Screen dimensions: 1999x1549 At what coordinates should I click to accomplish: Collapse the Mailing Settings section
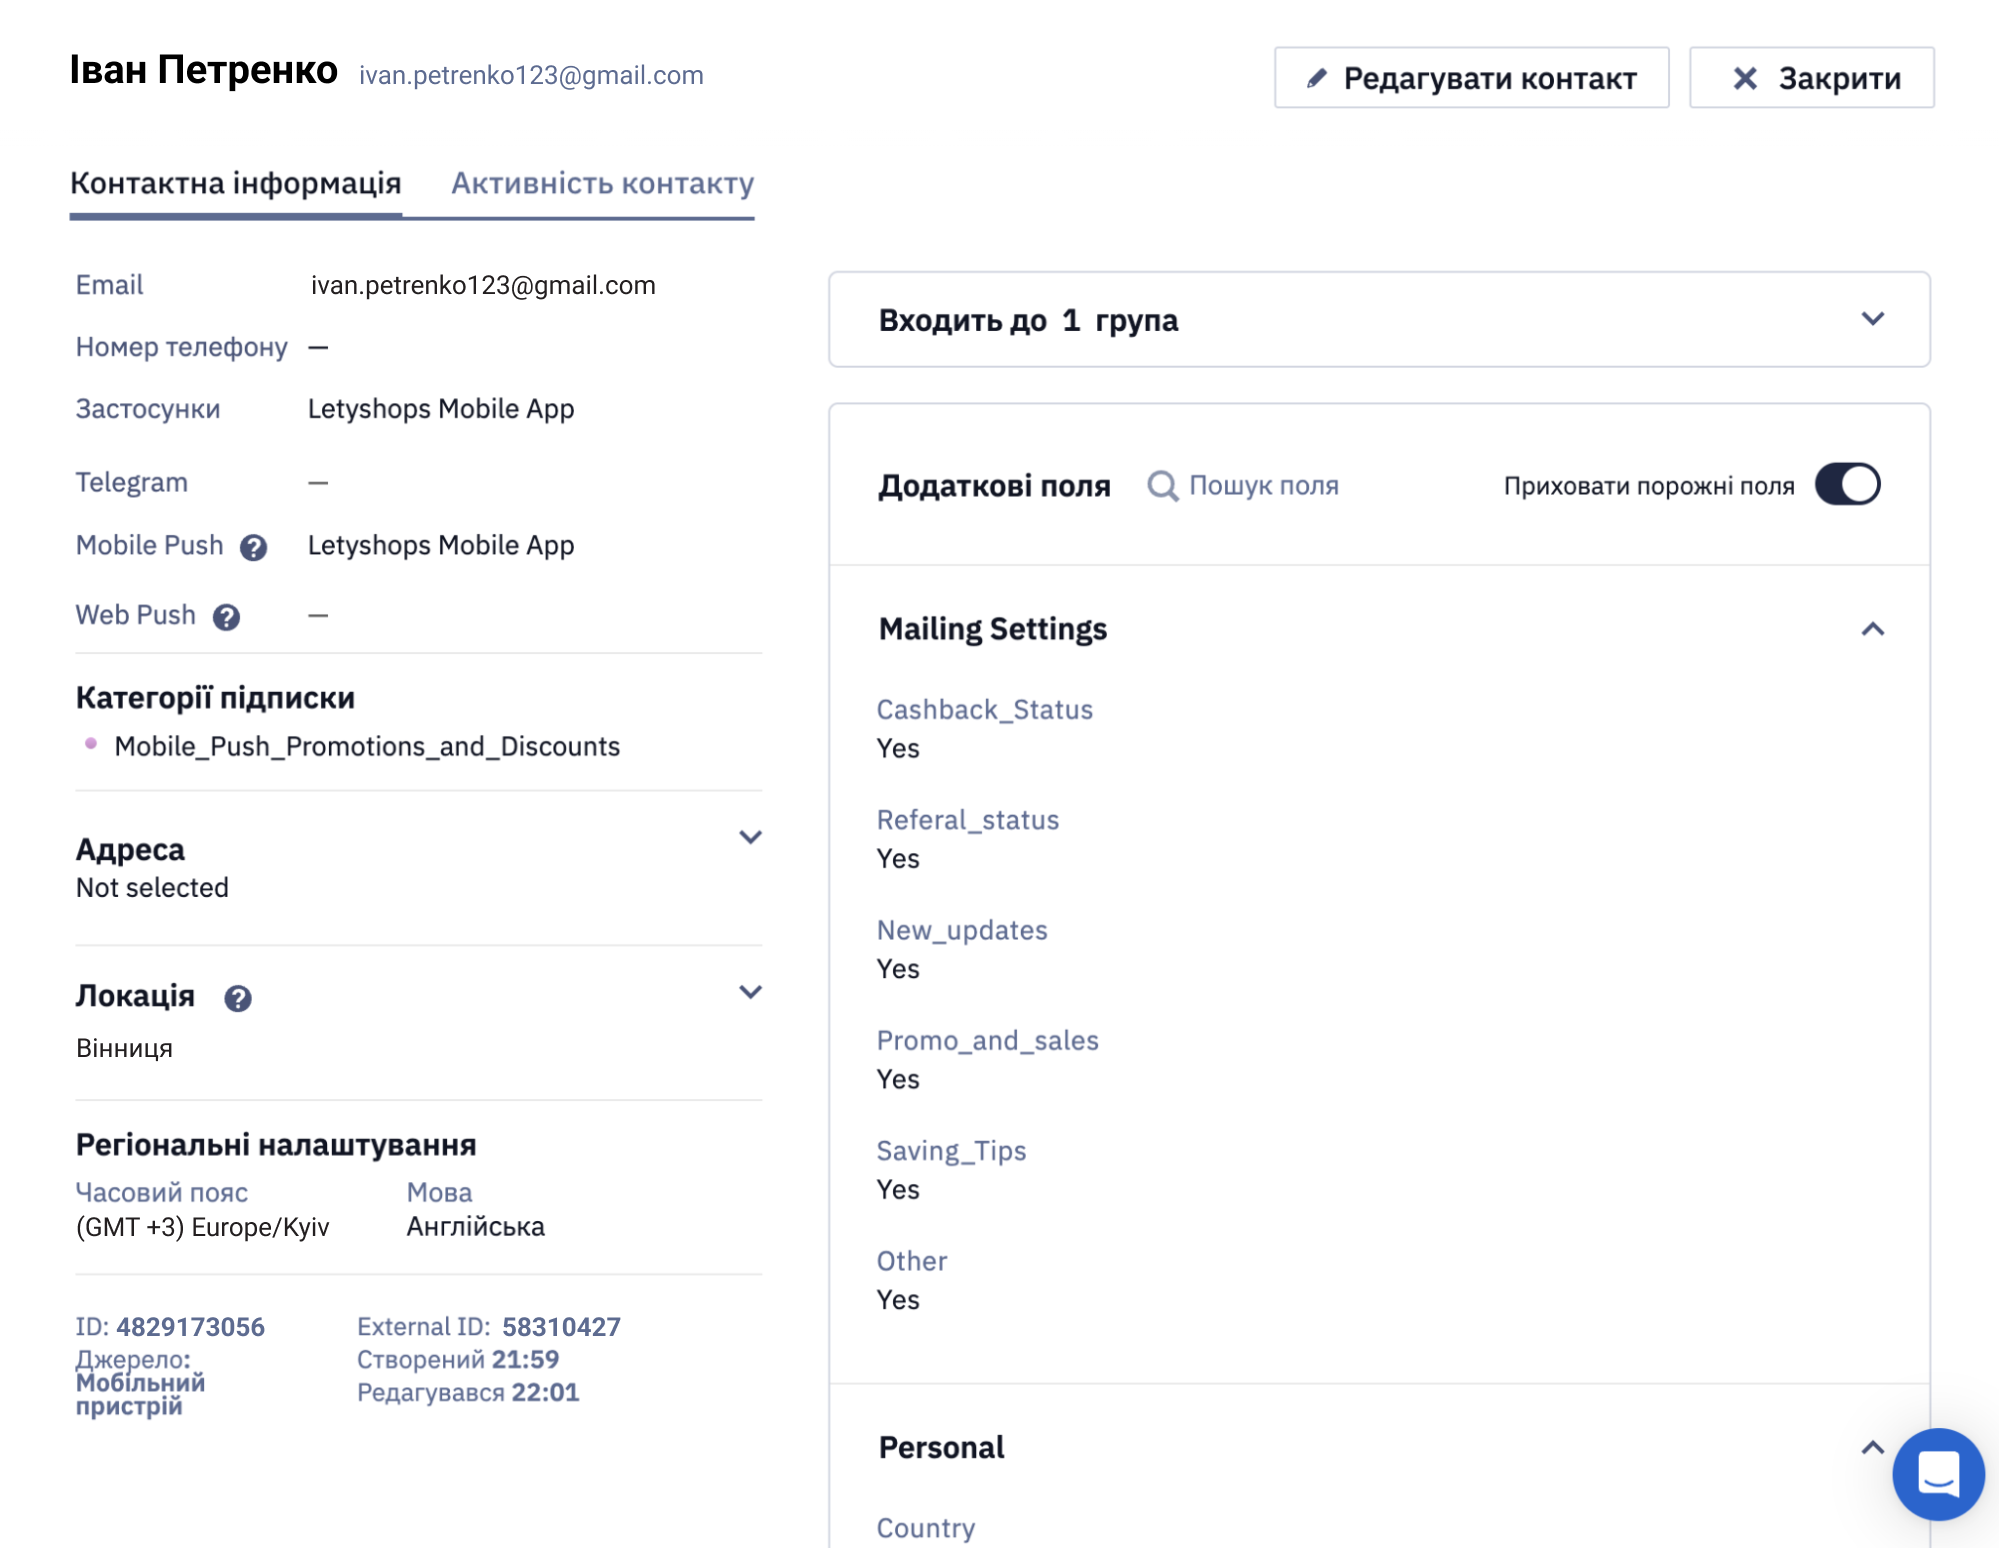pos(1872,629)
